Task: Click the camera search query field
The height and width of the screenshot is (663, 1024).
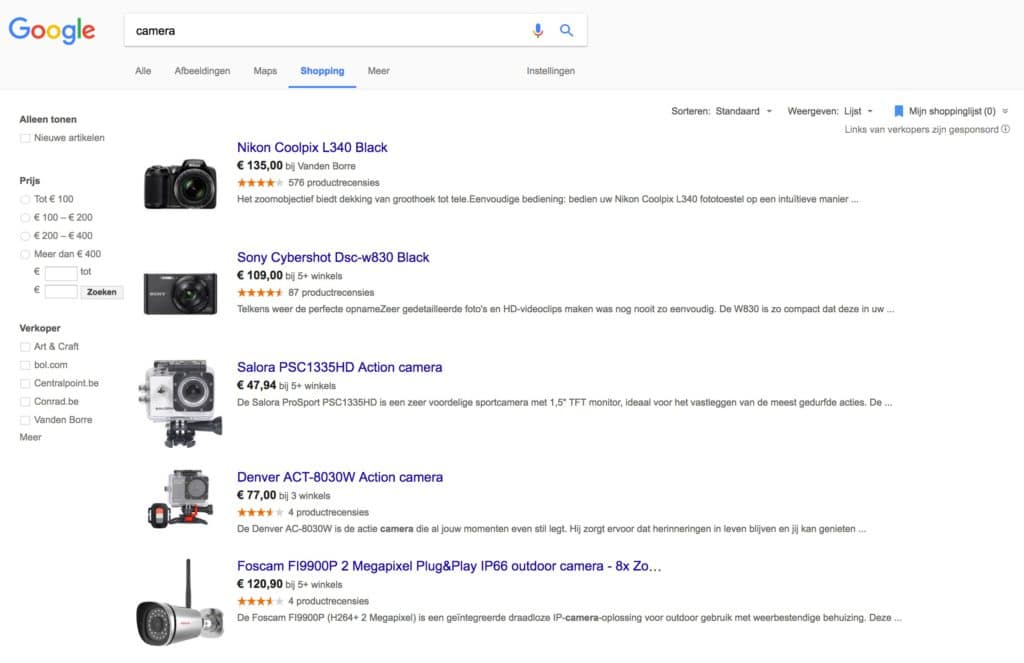Action: pyautogui.click(x=327, y=31)
